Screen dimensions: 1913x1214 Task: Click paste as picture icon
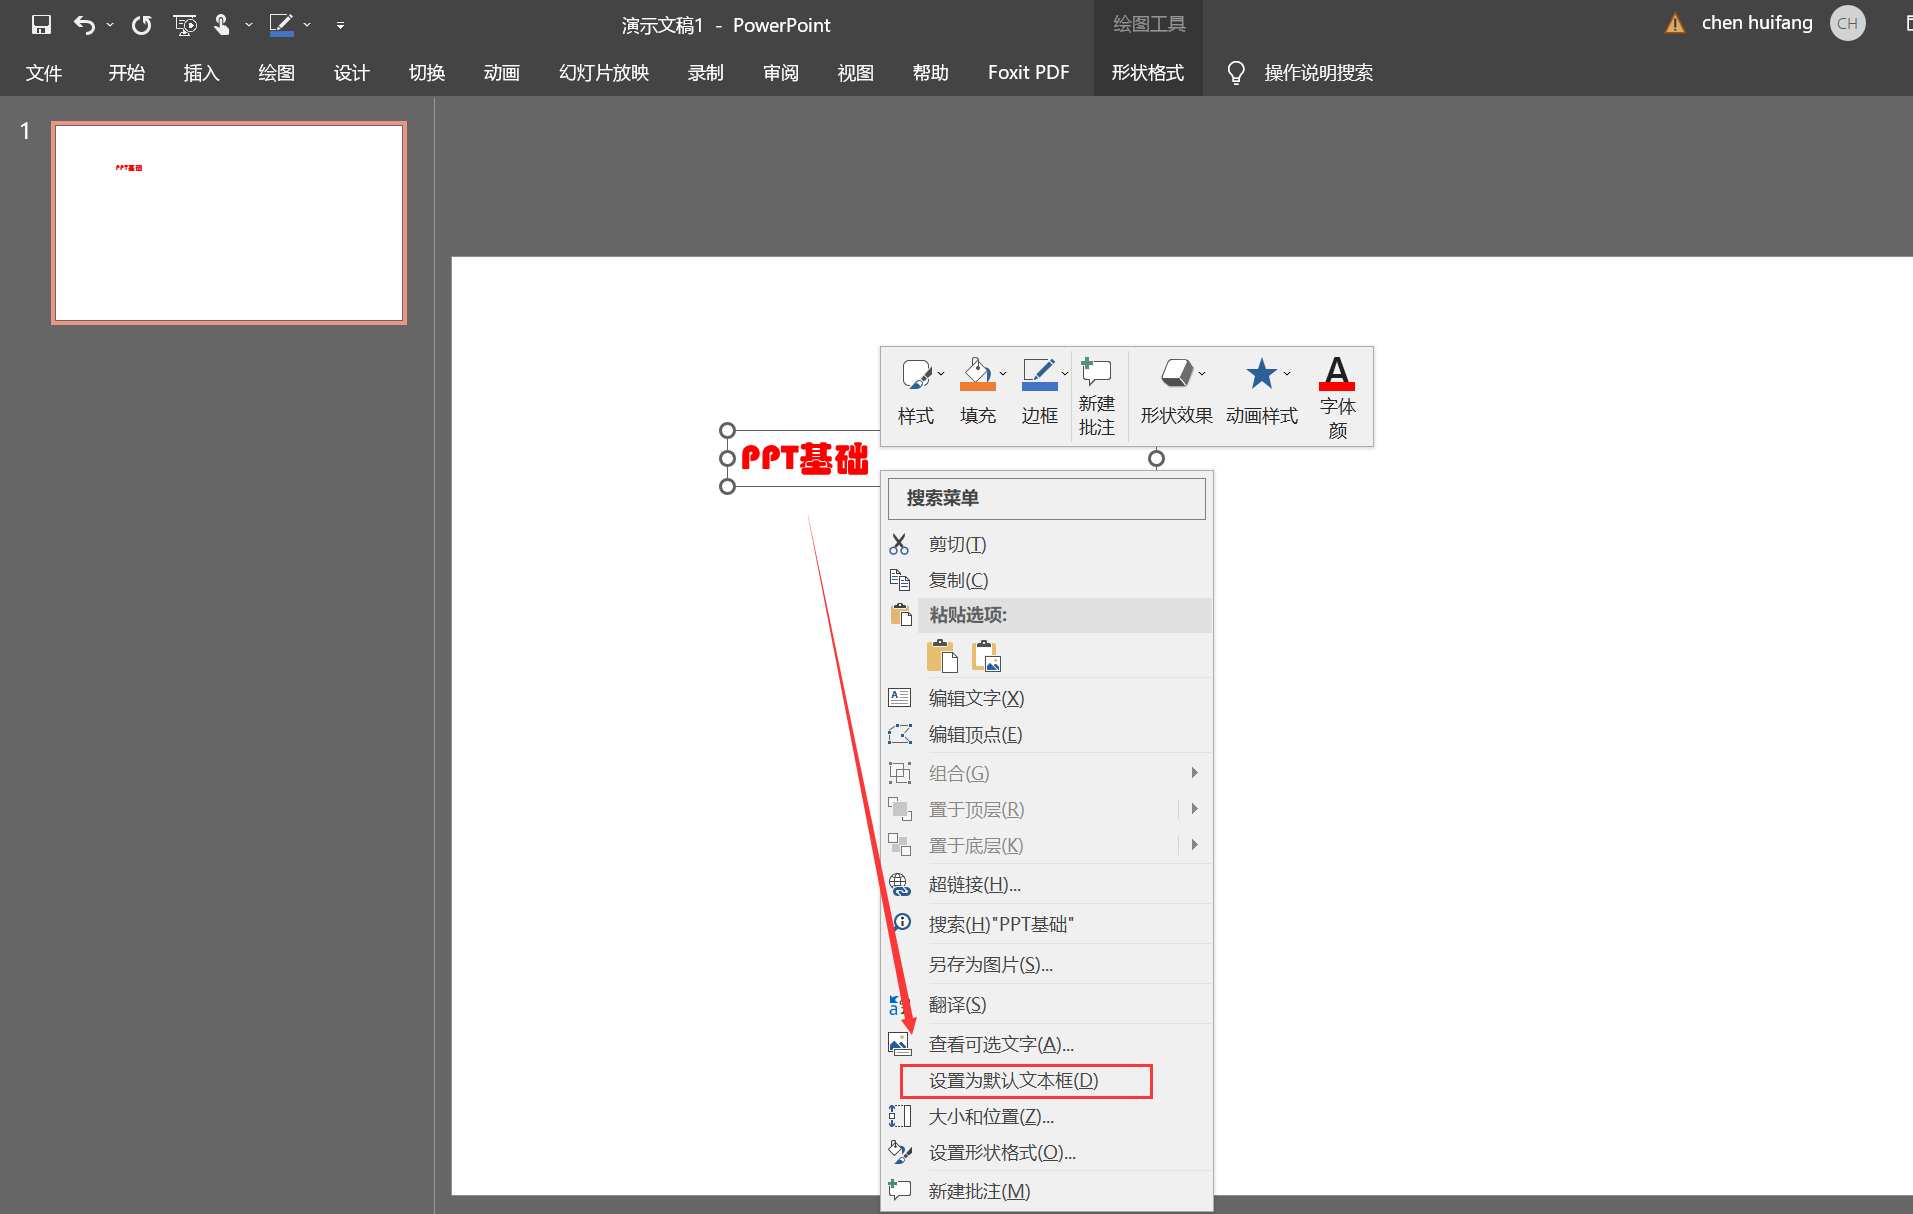[x=986, y=656]
